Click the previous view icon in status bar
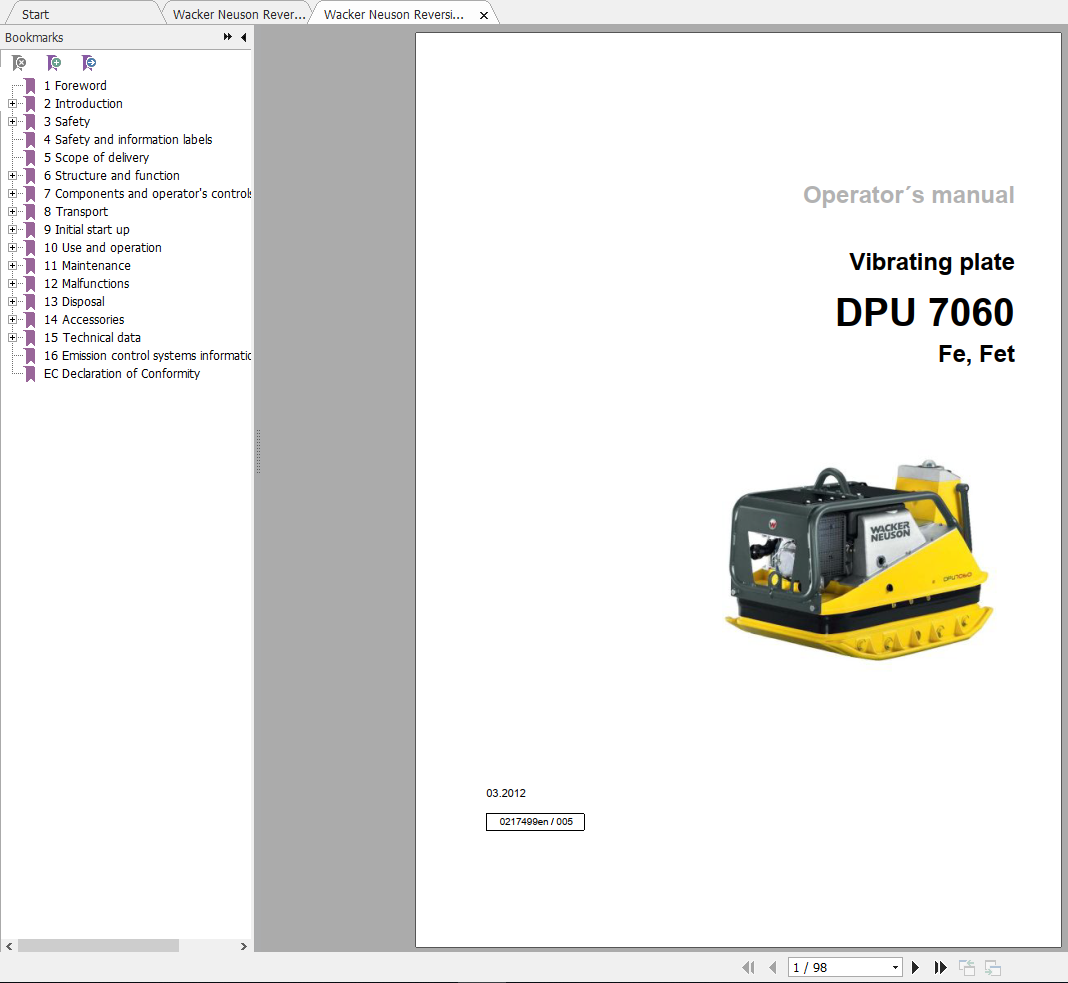Screen dimensions: 1068x983 pos(967,967)
